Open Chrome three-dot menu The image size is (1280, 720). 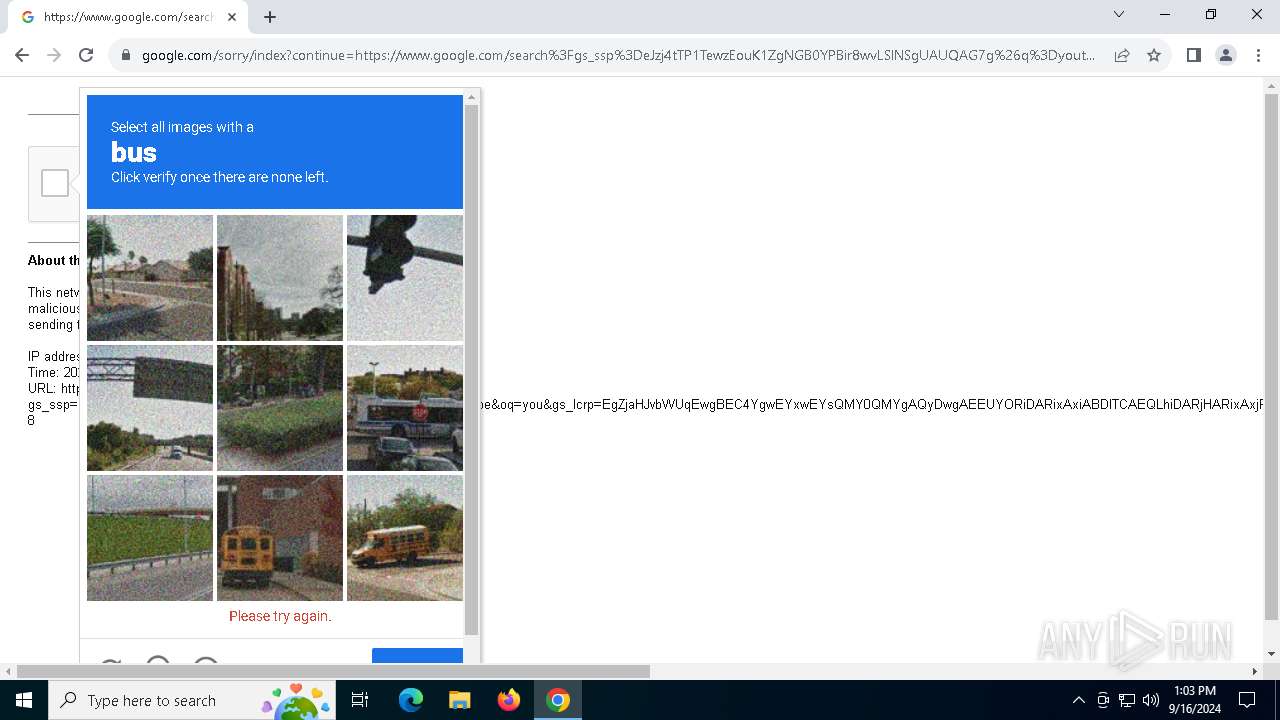(x=1259, y=55)
